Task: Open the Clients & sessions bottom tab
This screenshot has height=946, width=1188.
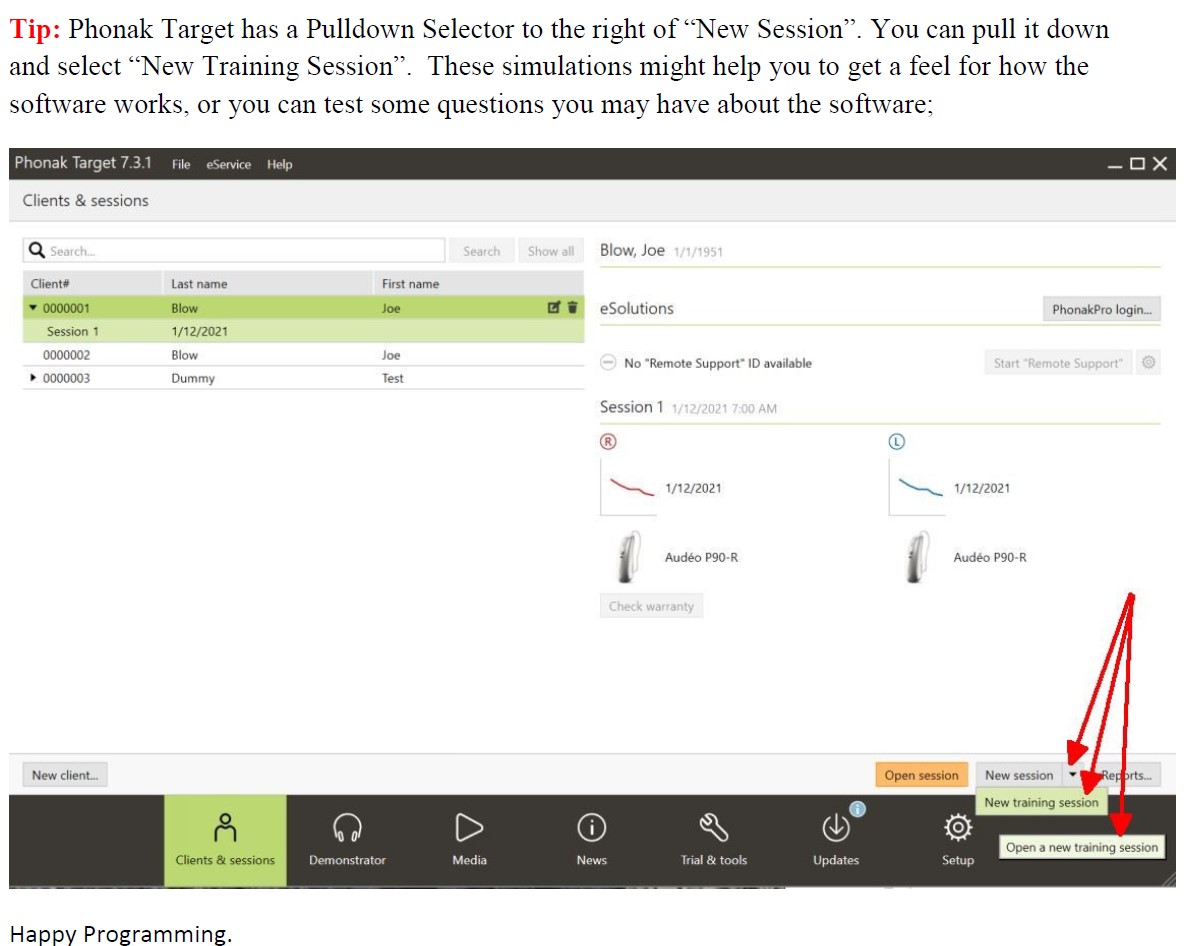Action: 225,840
